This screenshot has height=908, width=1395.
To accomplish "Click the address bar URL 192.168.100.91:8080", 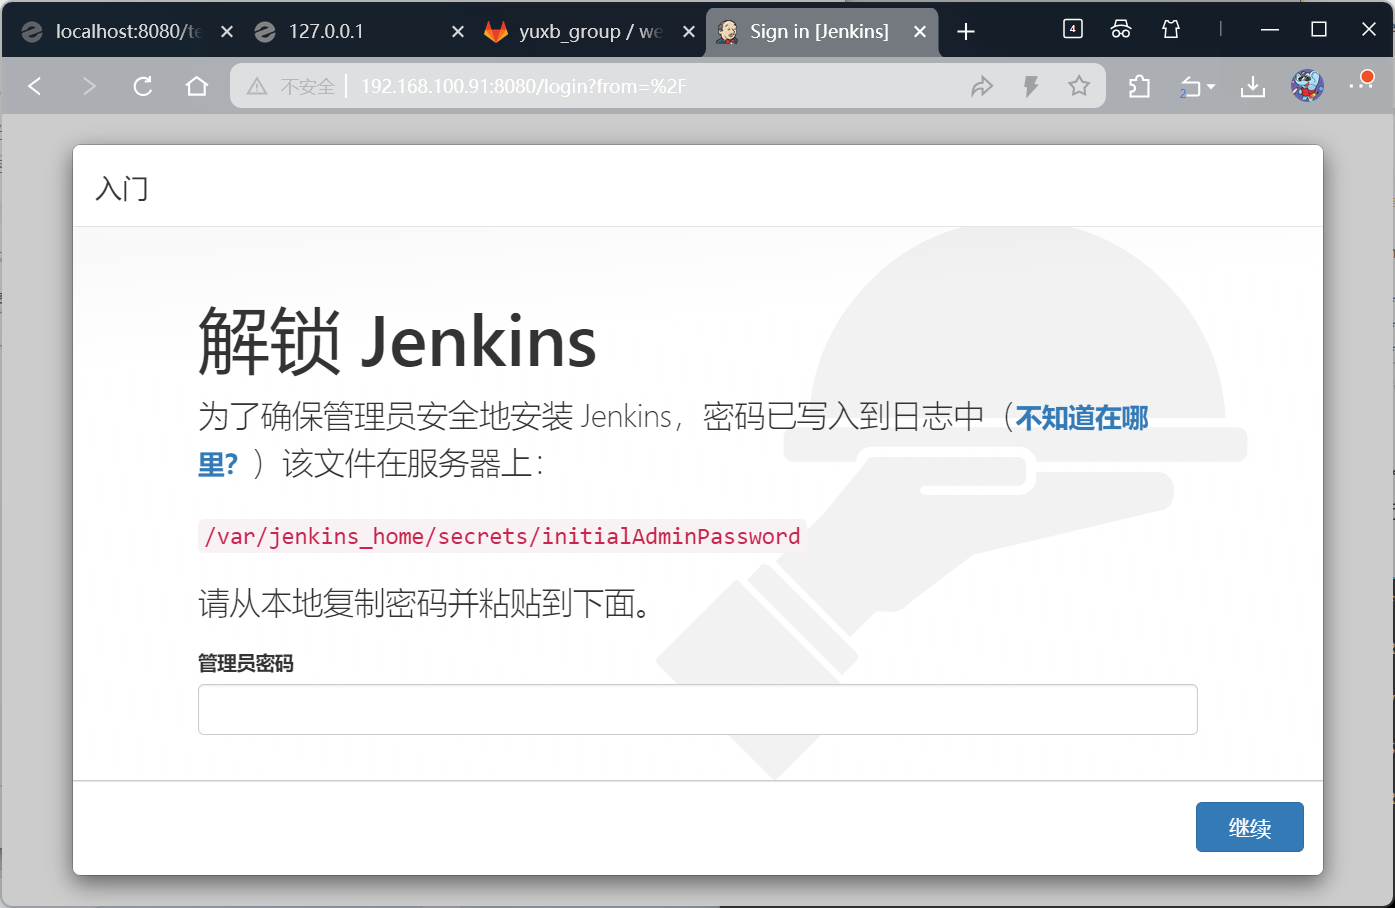I will coord(523,87).
